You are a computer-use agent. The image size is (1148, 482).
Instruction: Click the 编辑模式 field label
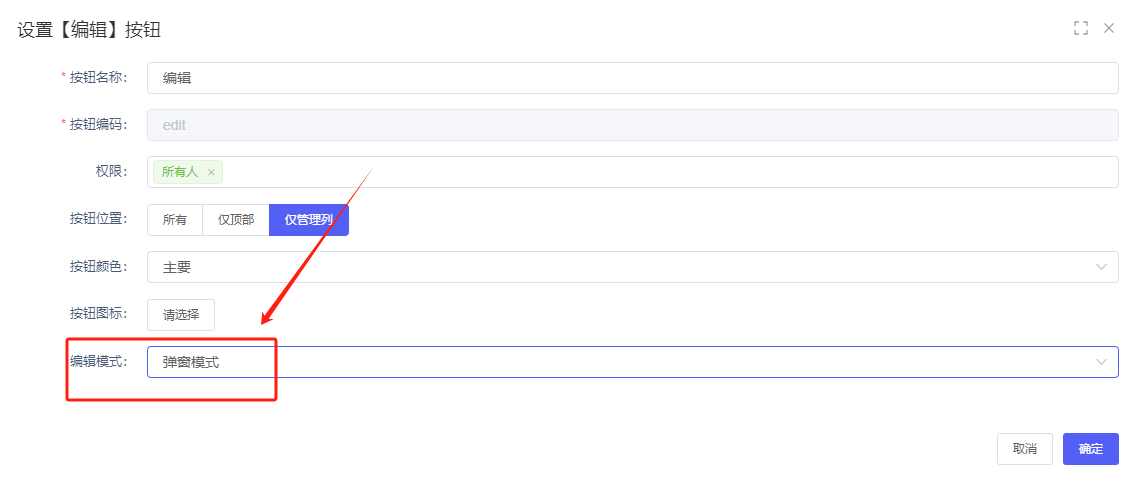98,362
